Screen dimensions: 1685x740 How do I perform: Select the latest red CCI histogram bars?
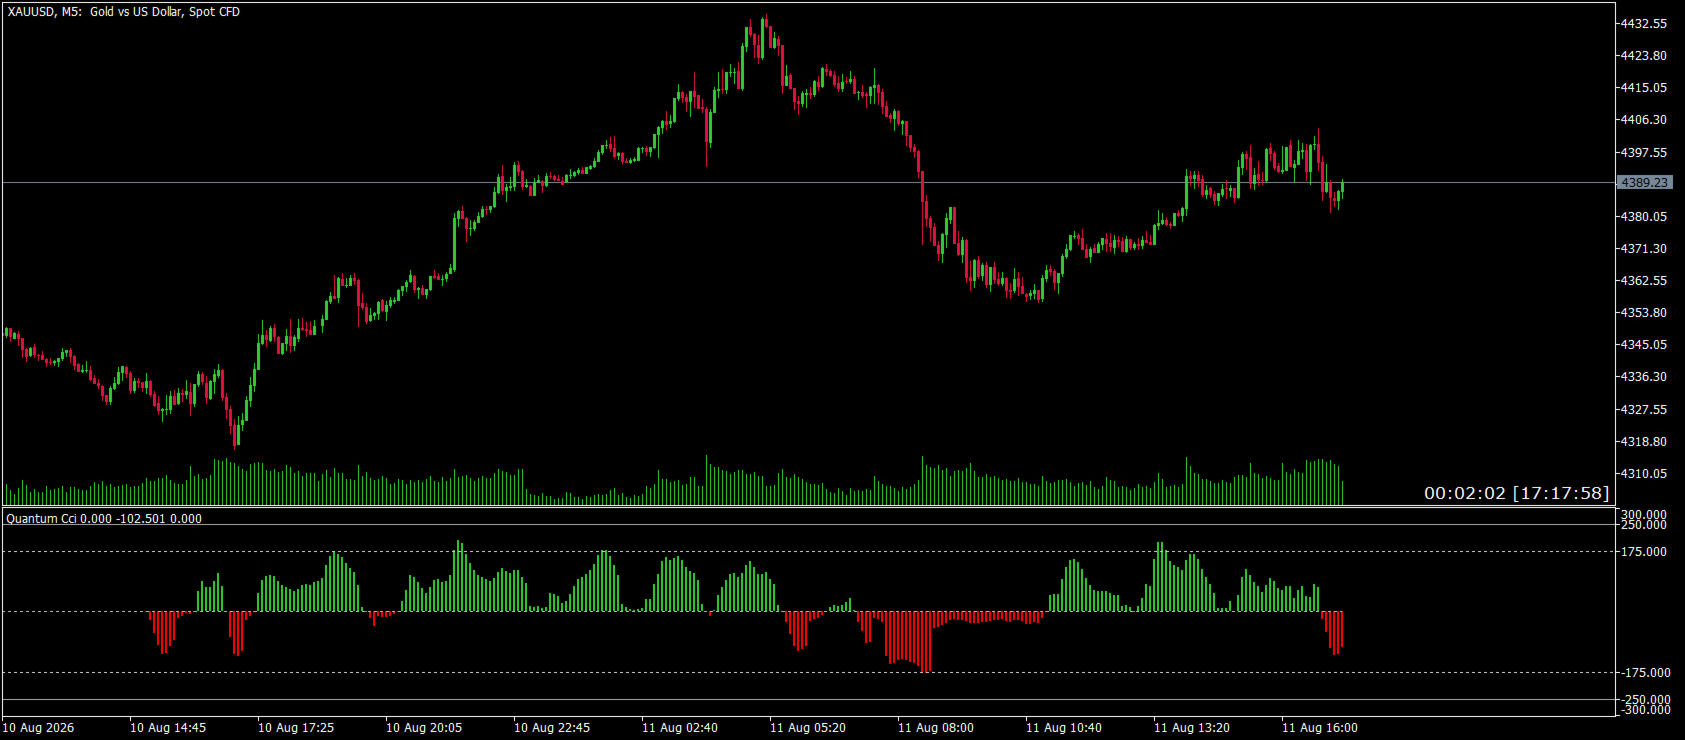click(x=1333, y=632)
